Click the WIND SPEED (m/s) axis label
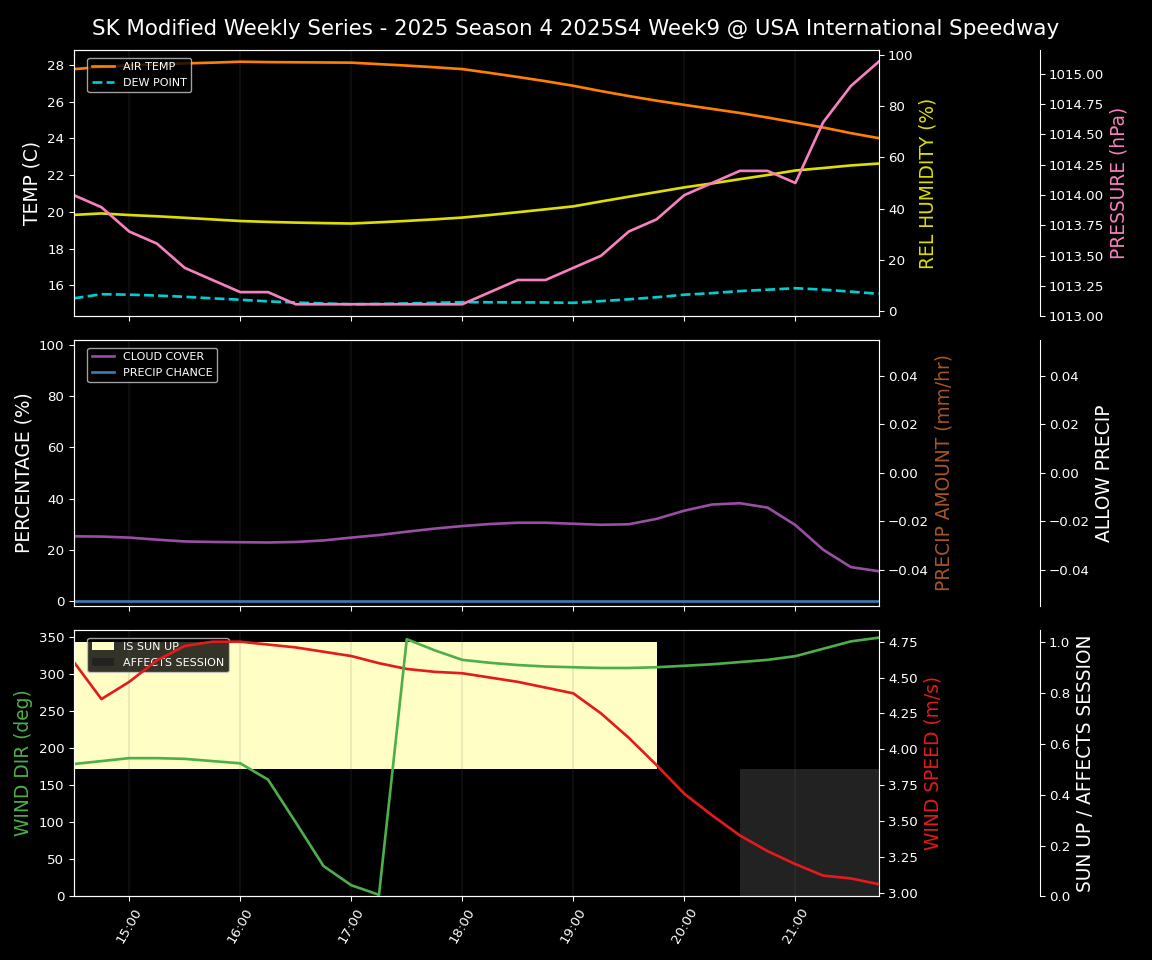 pyautogui.click(x=932, y=762)
